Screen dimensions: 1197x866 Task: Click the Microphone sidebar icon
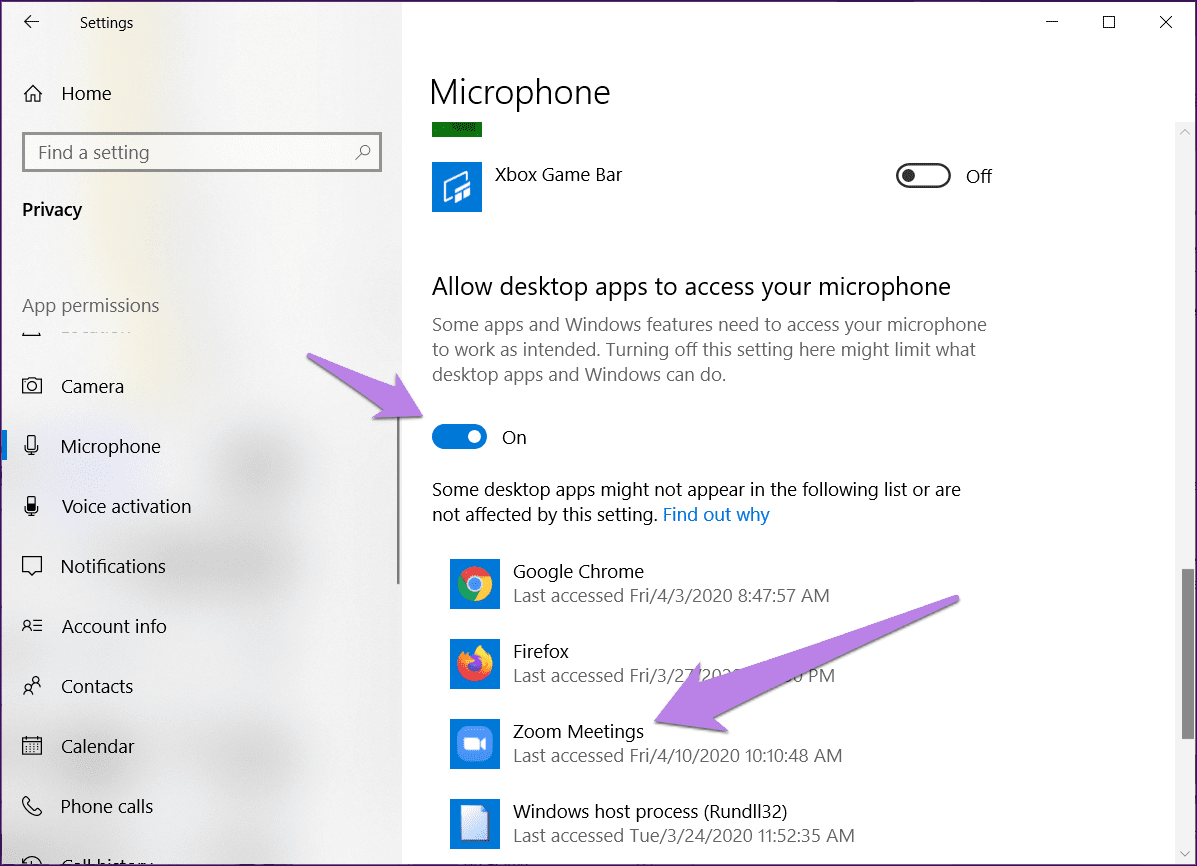pyautogui.click(x=31, y=445)
